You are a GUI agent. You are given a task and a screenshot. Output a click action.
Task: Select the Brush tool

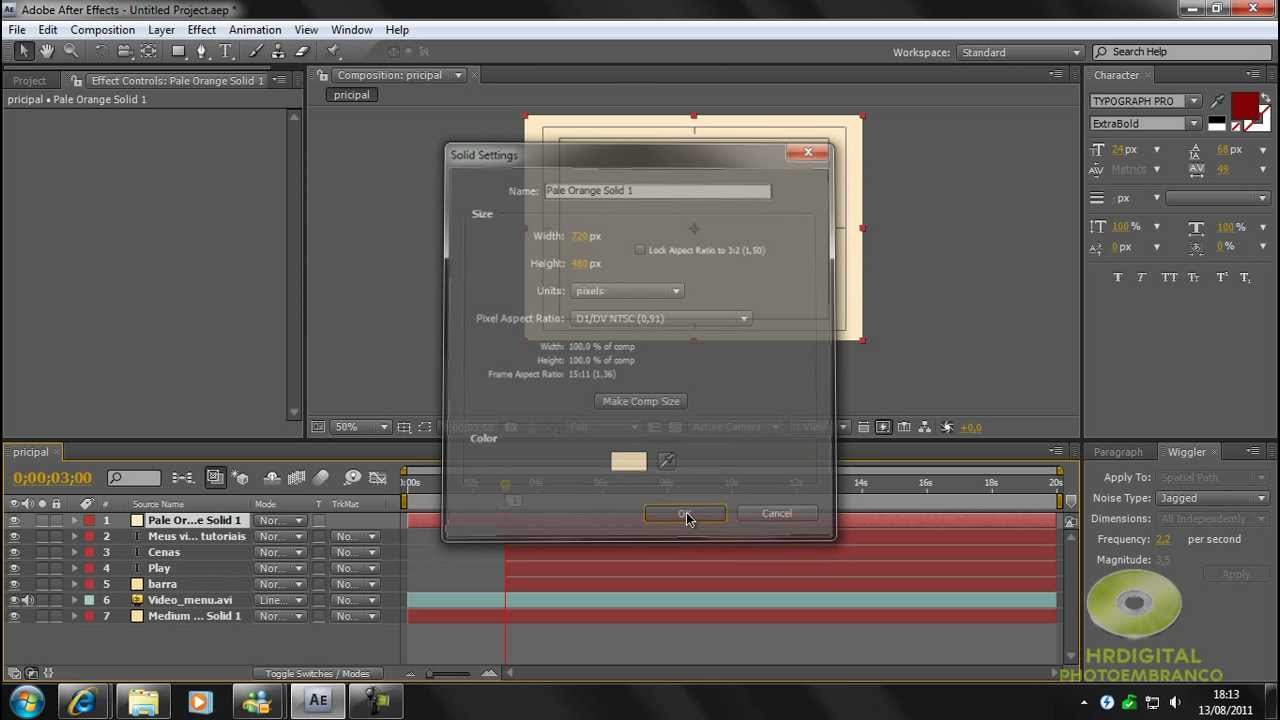256,52
